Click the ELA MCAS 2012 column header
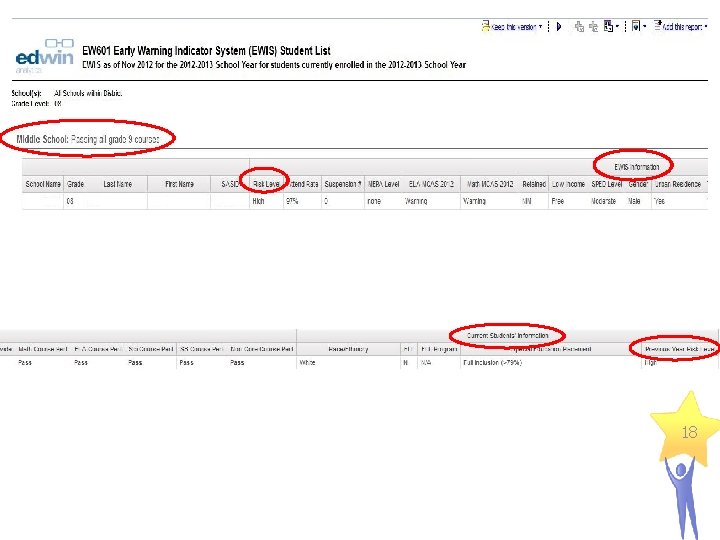 coord(431,184)
